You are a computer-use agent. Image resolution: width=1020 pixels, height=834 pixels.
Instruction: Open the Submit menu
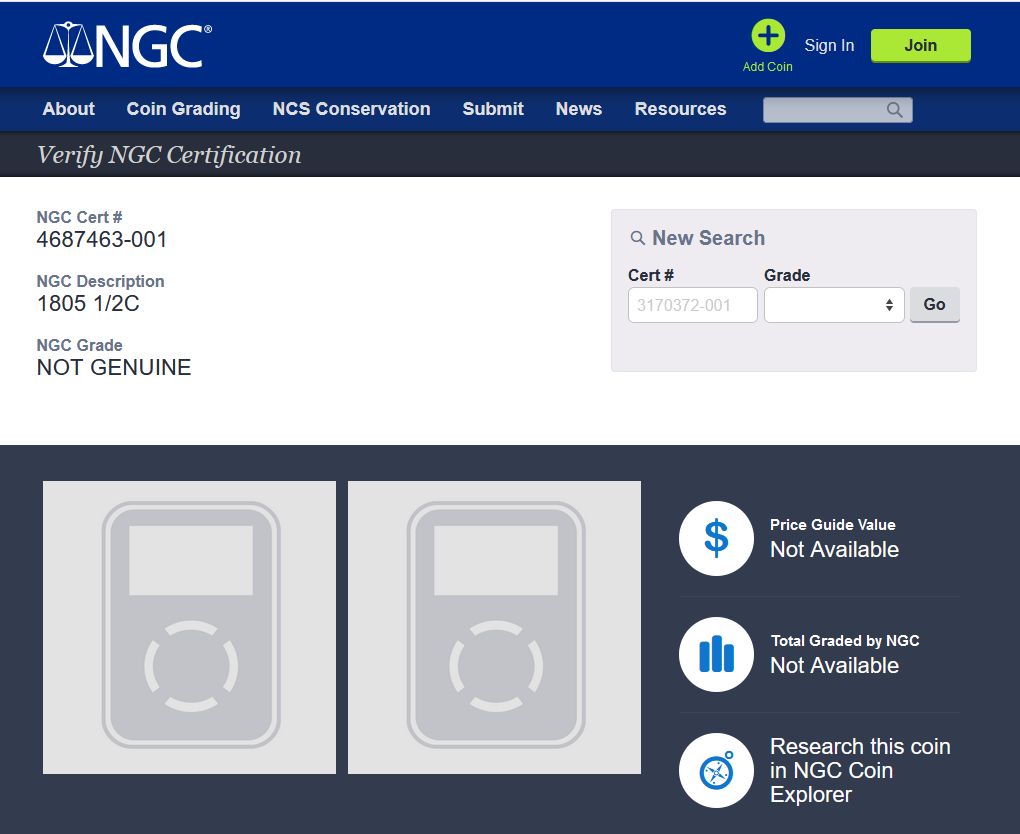492,109
